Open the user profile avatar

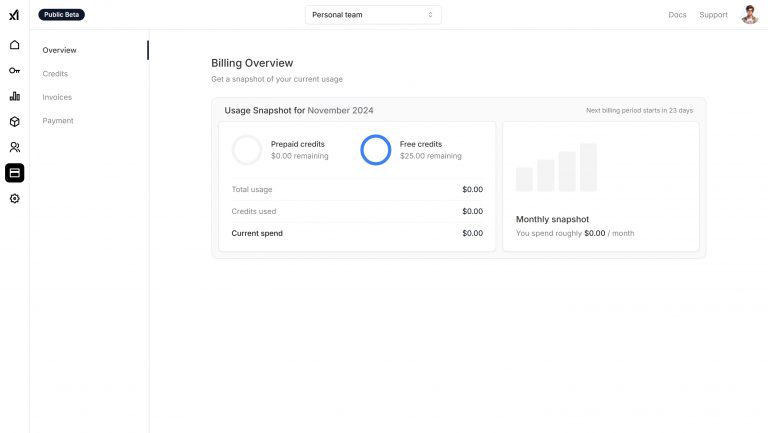coord(749,15)
